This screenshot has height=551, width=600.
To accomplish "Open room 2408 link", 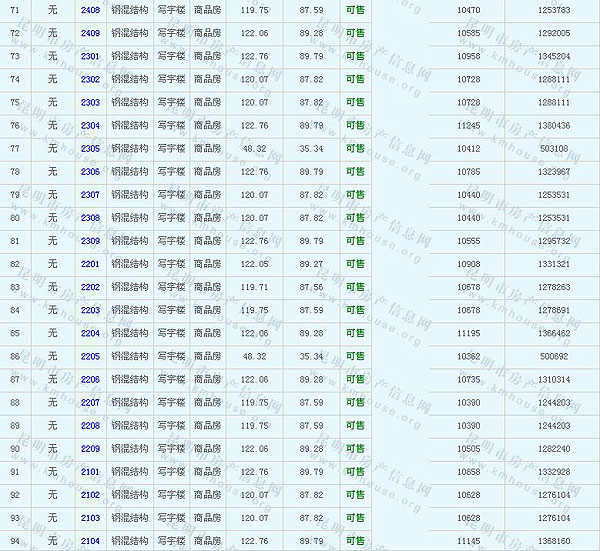I will 90,10.
